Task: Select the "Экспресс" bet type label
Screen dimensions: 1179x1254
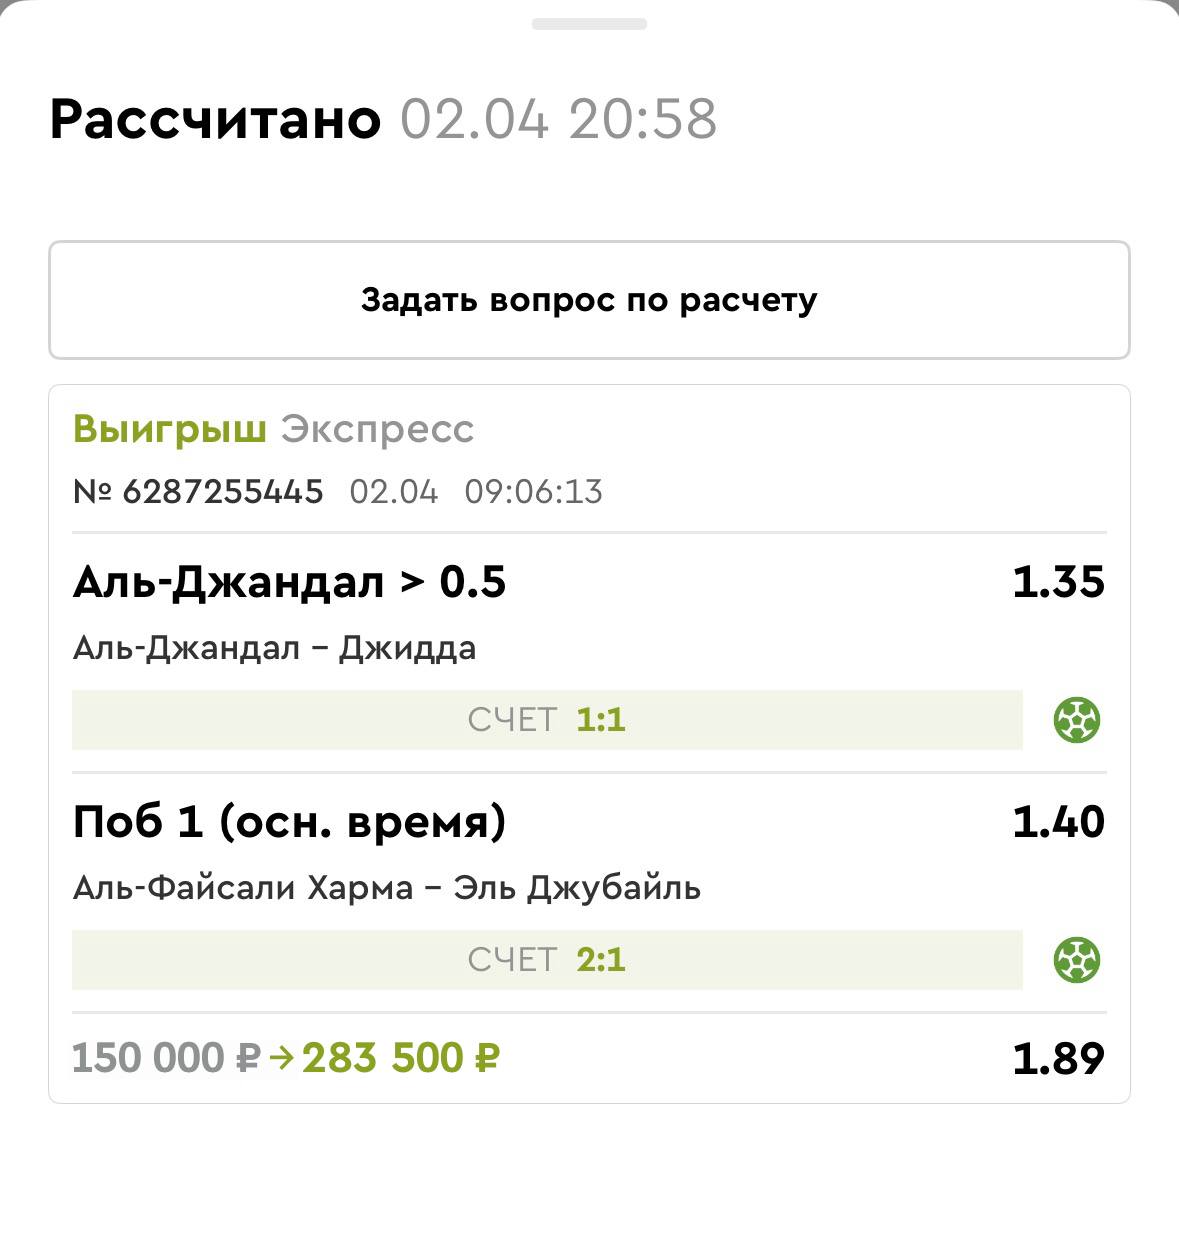Action: (x=377, y=429)
